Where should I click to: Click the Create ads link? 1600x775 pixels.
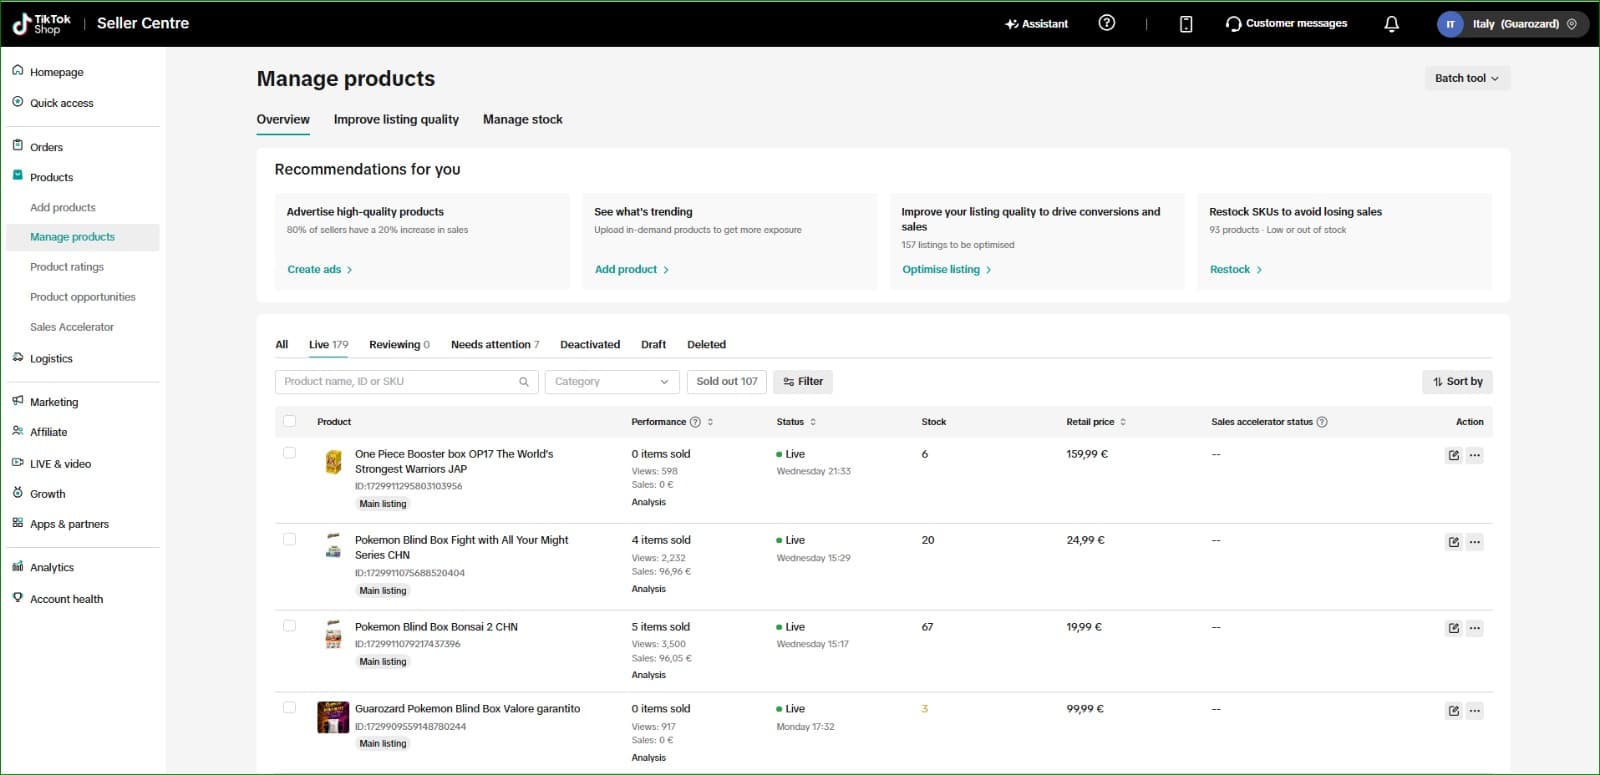click(x=320, y=270)
